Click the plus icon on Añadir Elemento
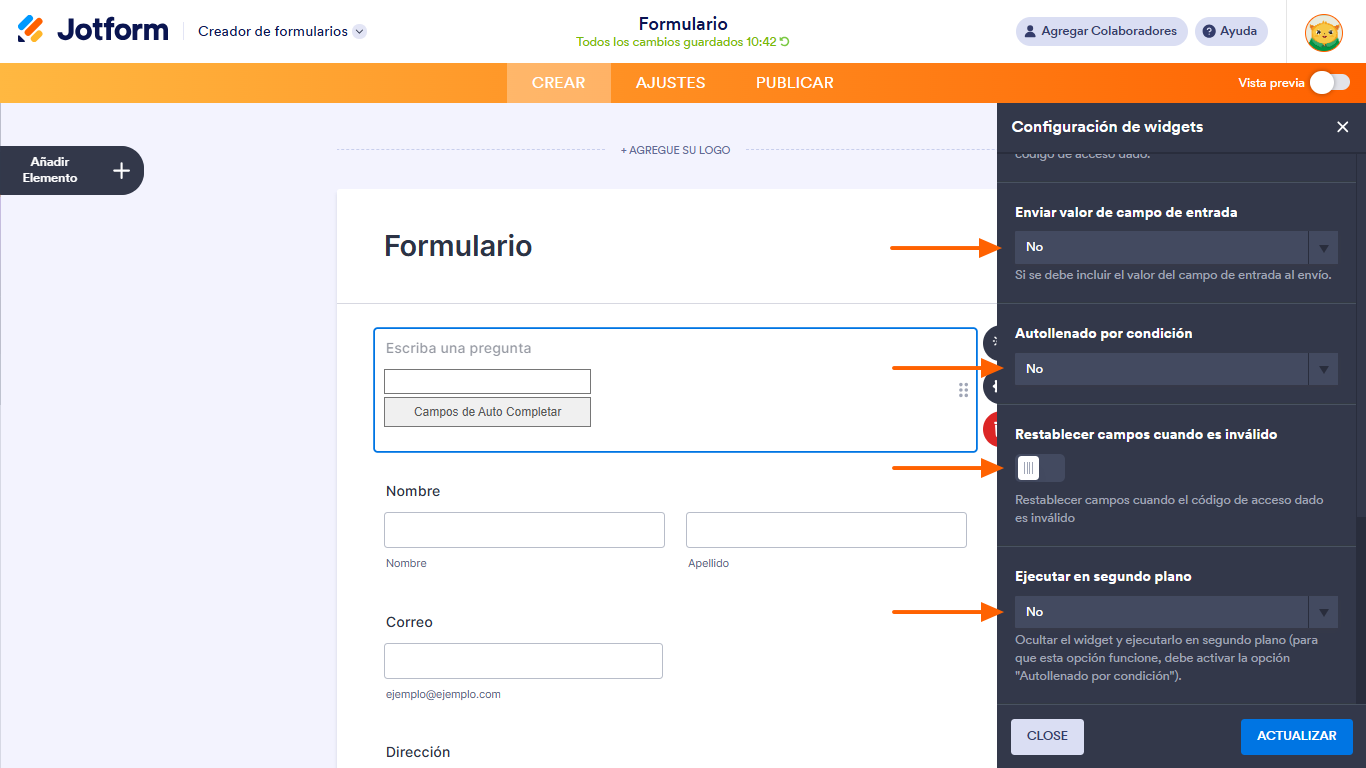The height and width of the screenshot is (768, 1366). click(x=119, y=170)
